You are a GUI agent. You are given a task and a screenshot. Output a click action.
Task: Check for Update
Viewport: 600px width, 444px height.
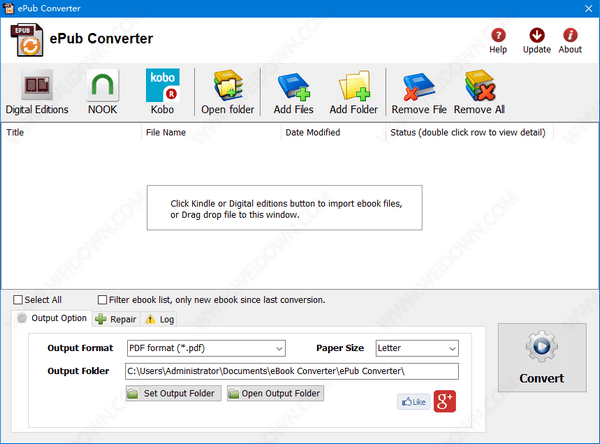[537, 40]
